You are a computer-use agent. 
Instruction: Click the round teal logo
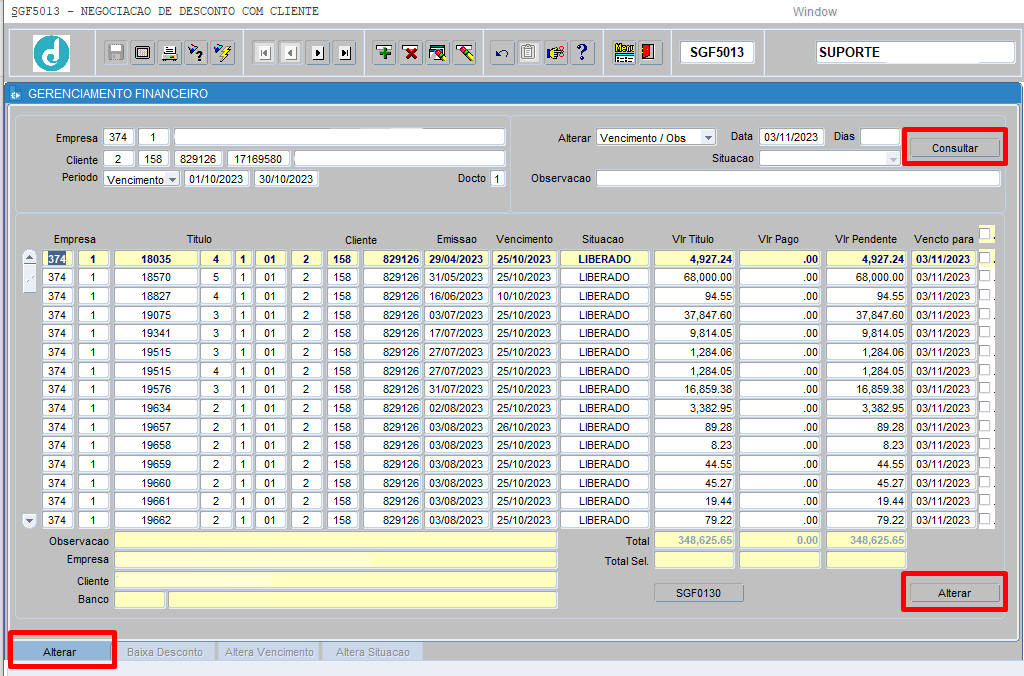click(52, 53)
